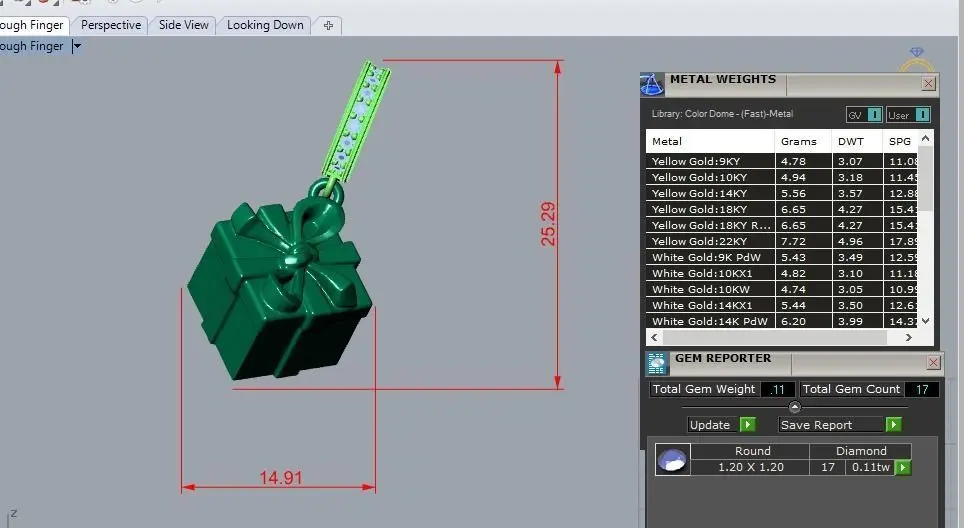Click the Gem Reporter panel icon

(657, 363)
